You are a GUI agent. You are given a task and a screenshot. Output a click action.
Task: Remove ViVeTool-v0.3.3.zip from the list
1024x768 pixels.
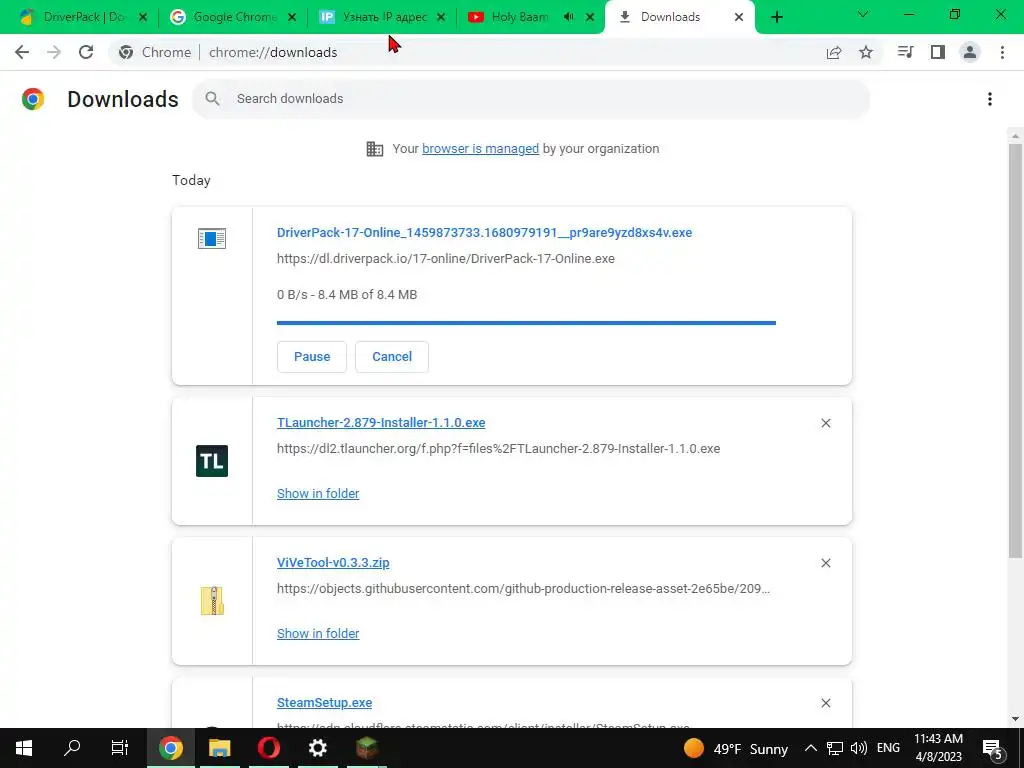point(825,563)
